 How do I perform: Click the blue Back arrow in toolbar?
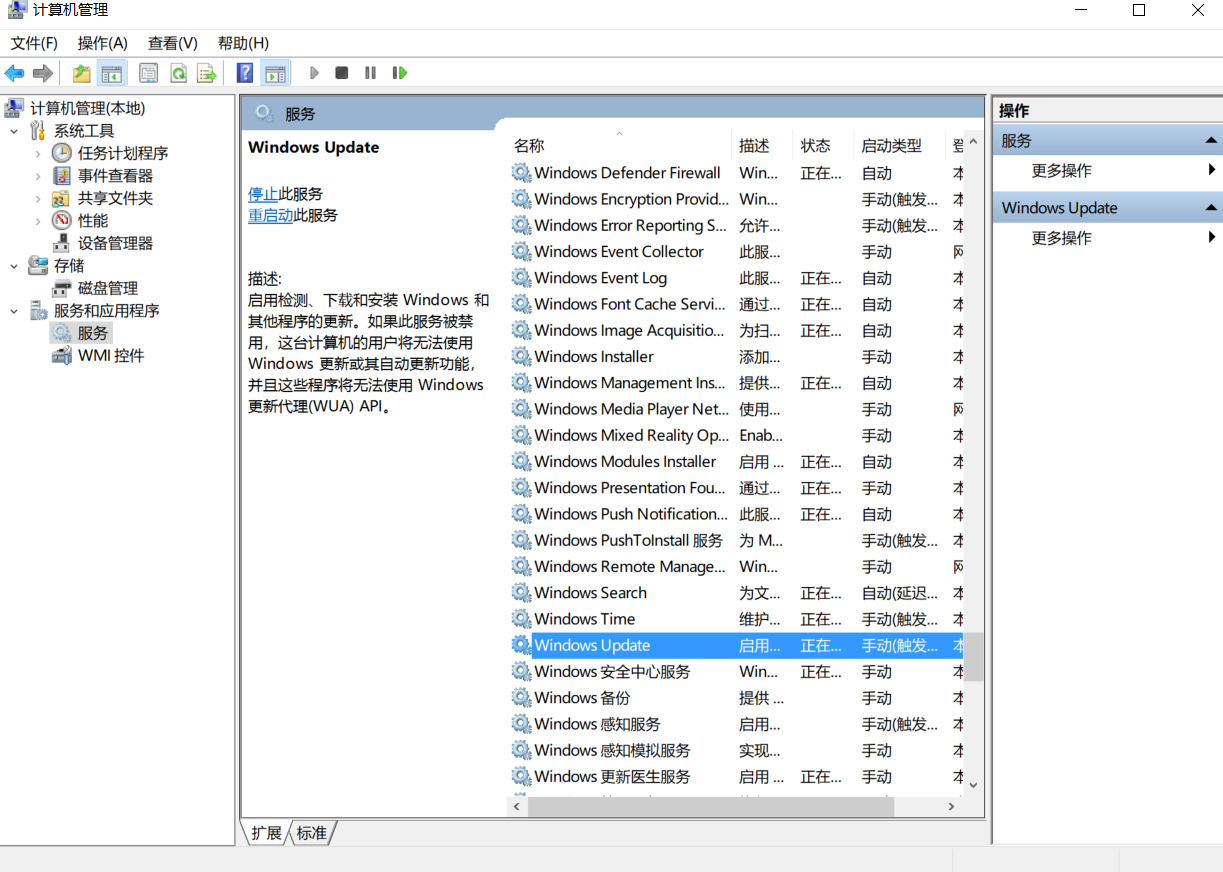pyautogui.click(x=14, y=73)
